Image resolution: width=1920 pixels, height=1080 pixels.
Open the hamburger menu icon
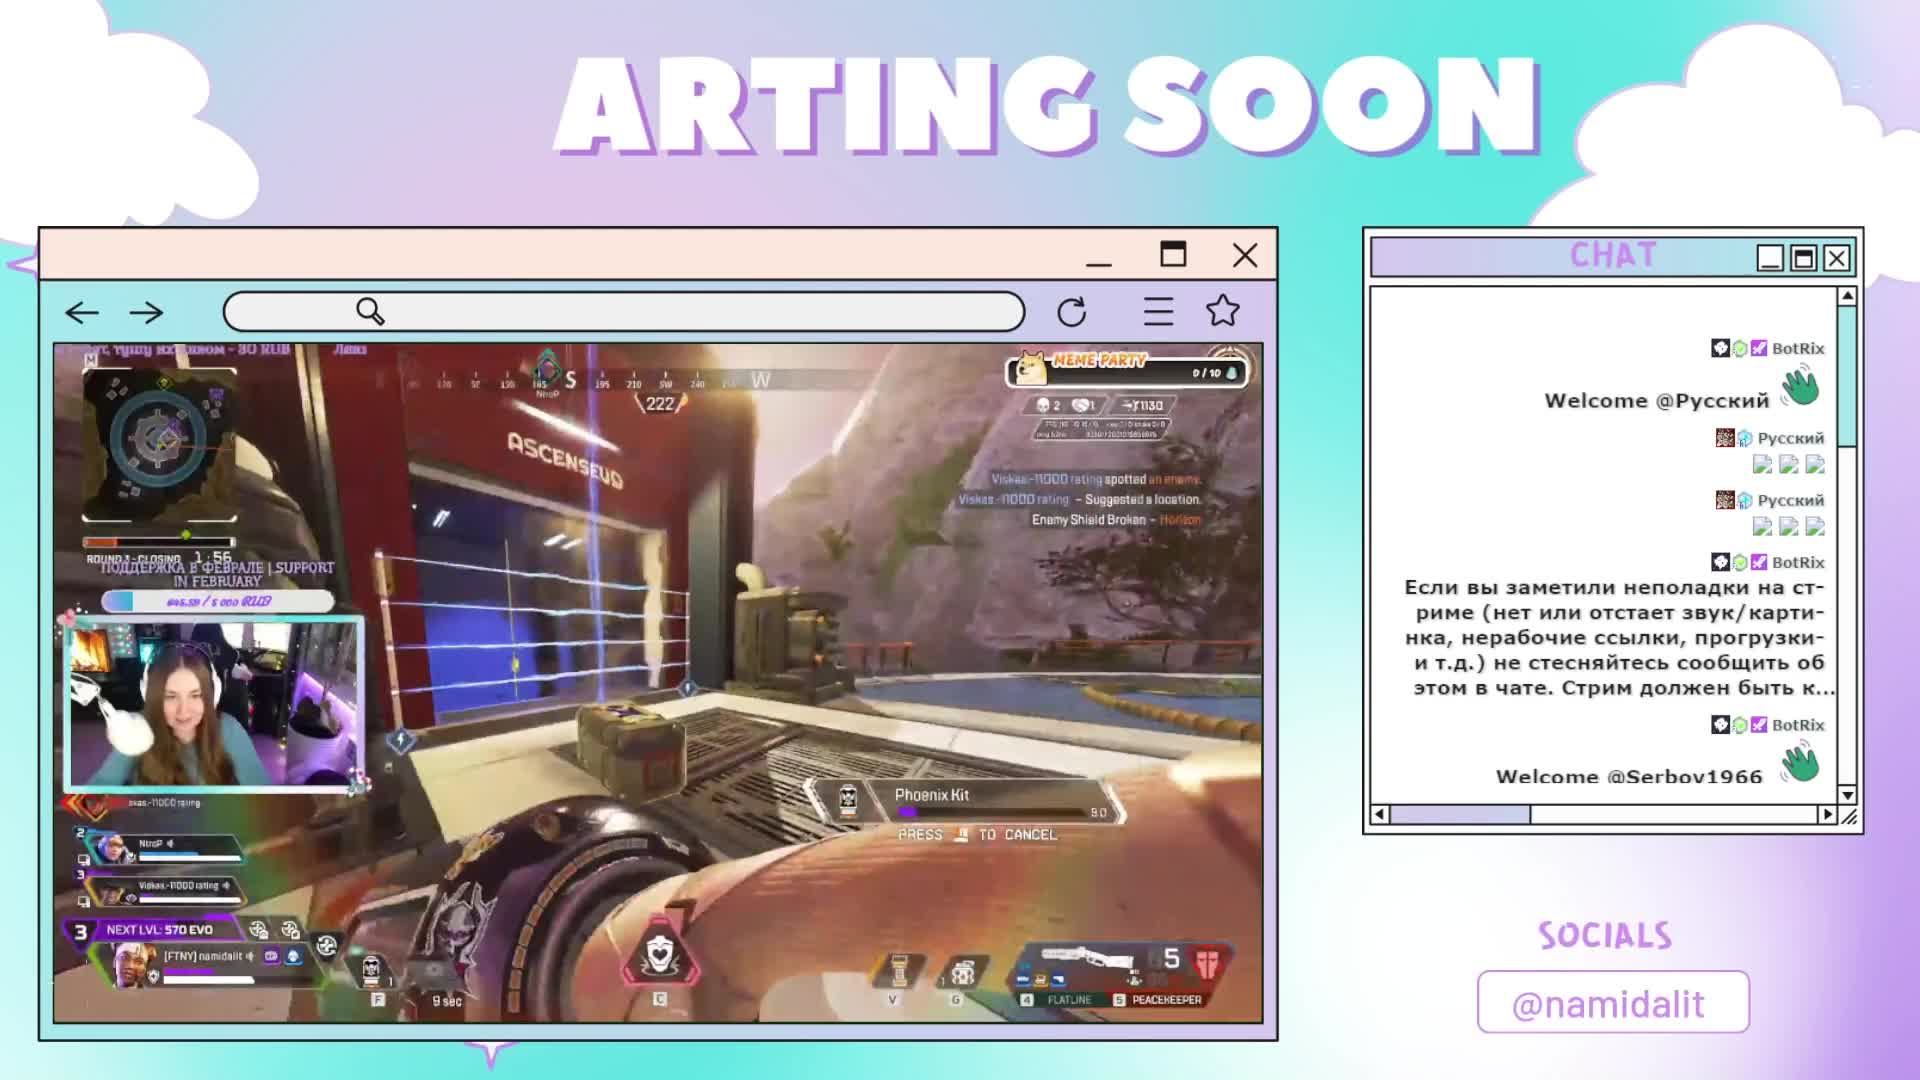pyautogui.click(x=1158, y=312)
